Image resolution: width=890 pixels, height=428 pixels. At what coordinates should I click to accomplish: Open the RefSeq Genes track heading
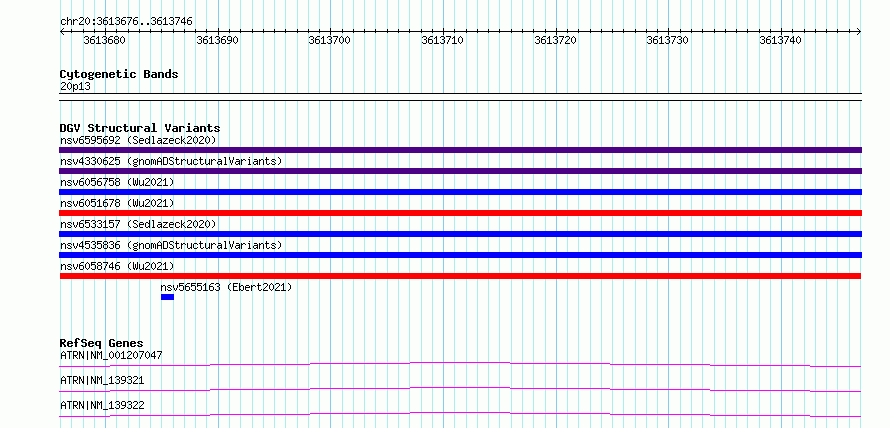102,343
